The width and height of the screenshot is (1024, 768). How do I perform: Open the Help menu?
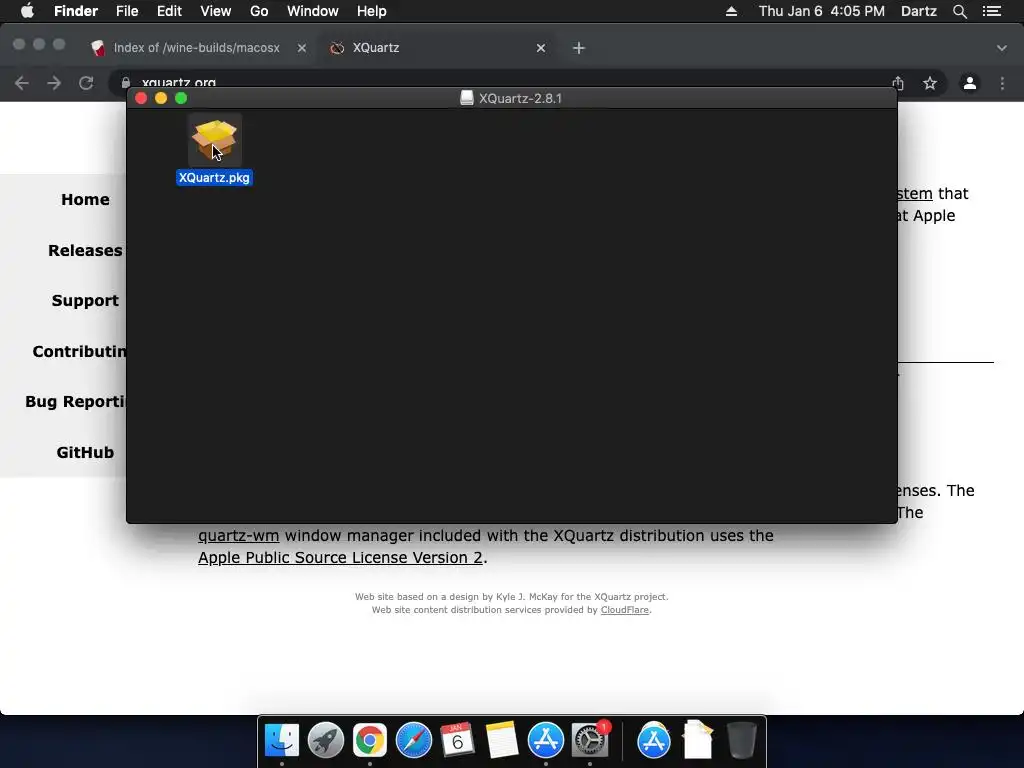tap(372, 11)
